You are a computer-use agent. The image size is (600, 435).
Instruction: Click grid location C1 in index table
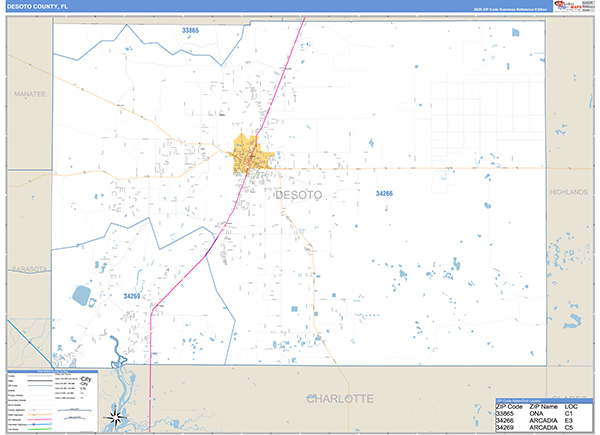click(x=569, y=414)
